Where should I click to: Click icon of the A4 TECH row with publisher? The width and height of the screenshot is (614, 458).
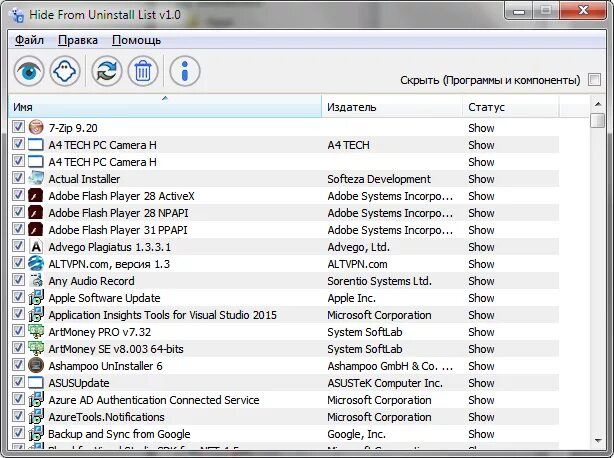36,144
